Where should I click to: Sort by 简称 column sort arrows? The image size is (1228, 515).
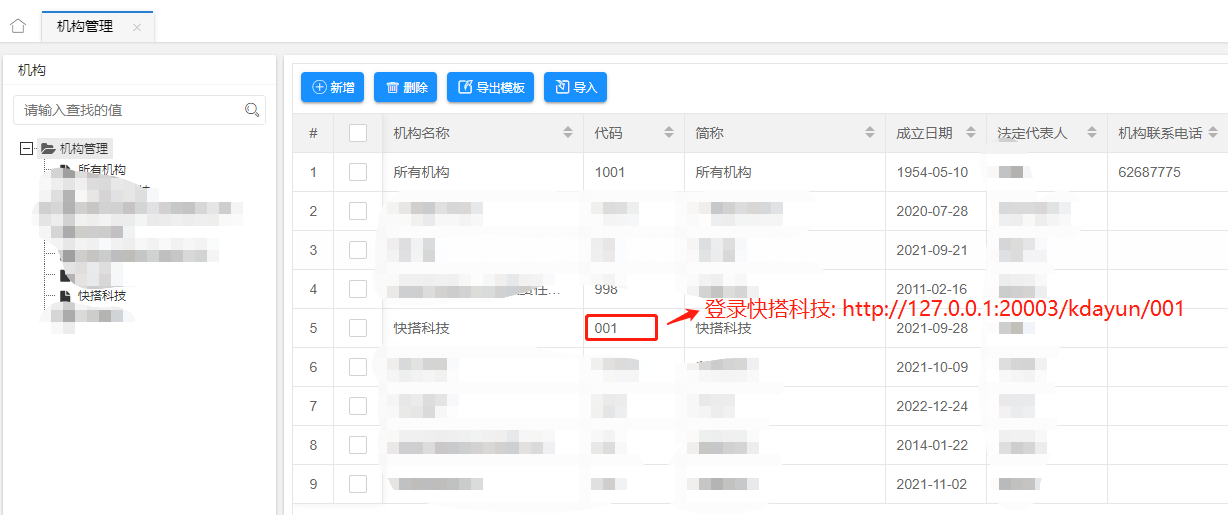coord(870,133)
